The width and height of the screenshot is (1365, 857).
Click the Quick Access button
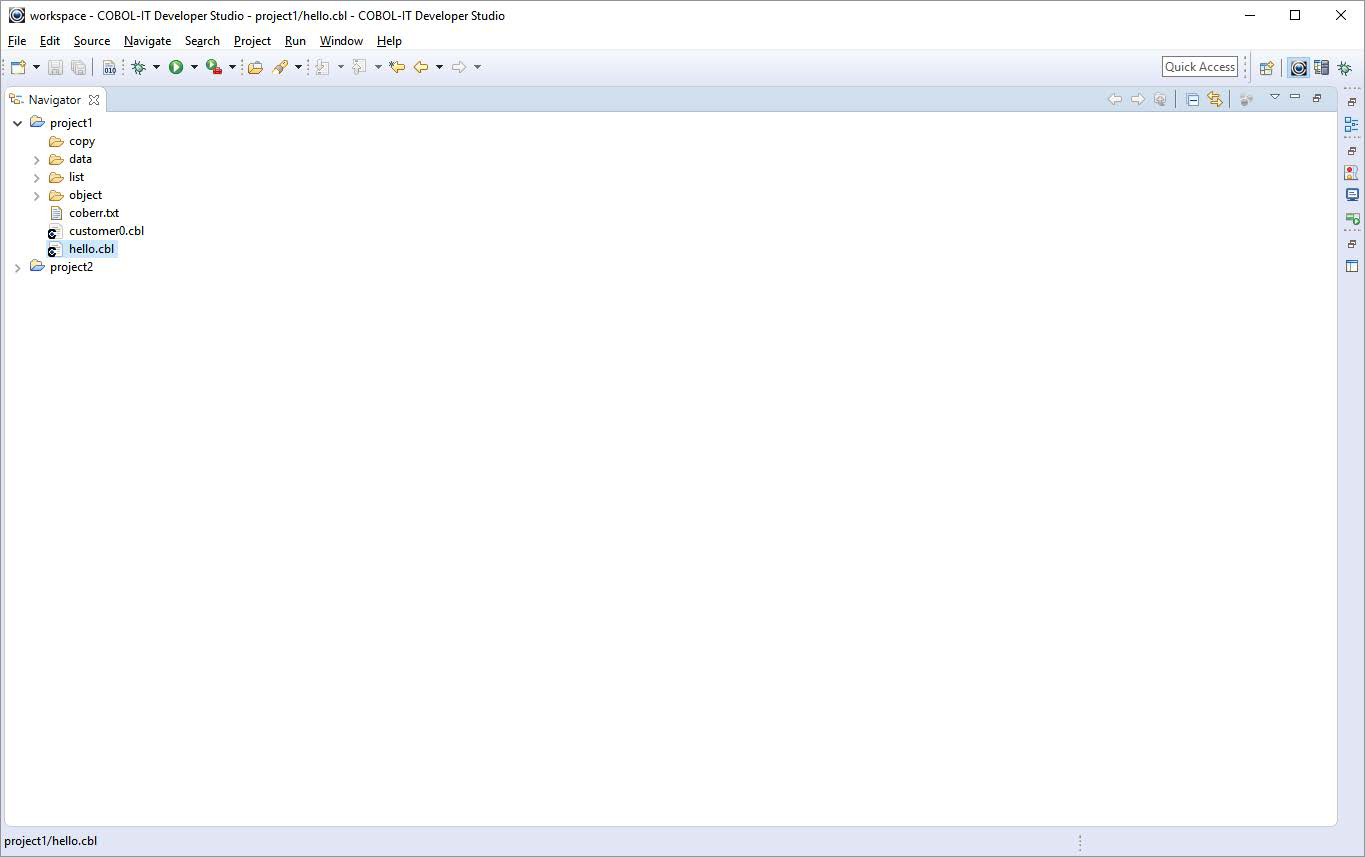coord(1199,66)
